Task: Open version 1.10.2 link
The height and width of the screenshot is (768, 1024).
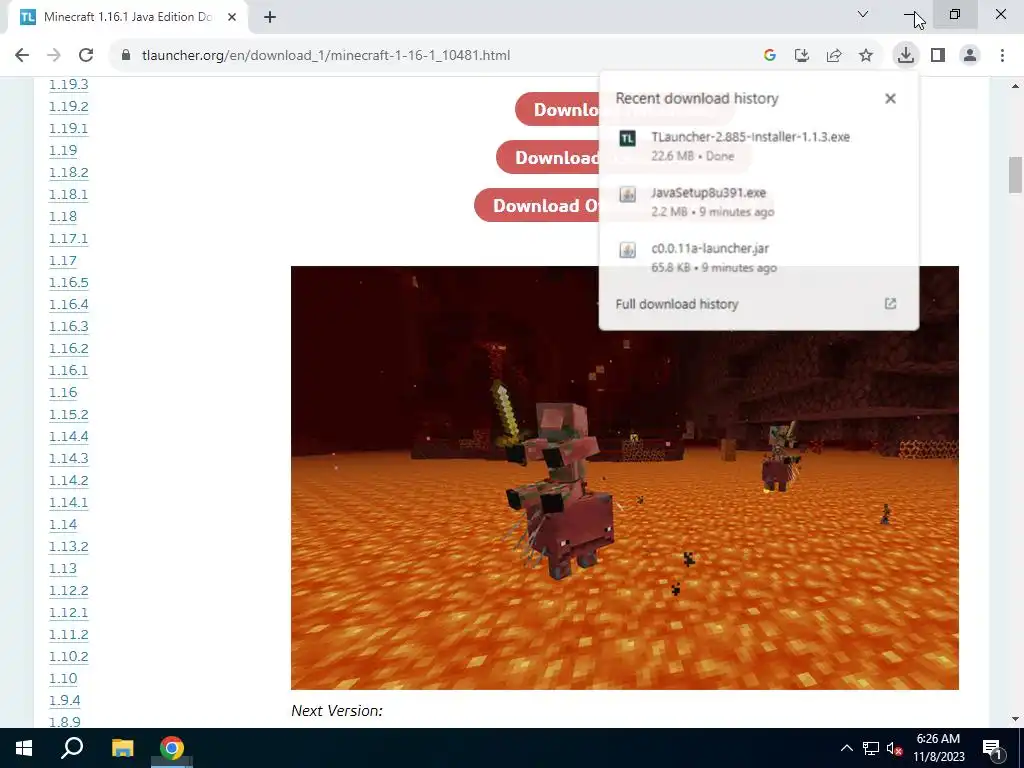Action: tap(69, 656)
